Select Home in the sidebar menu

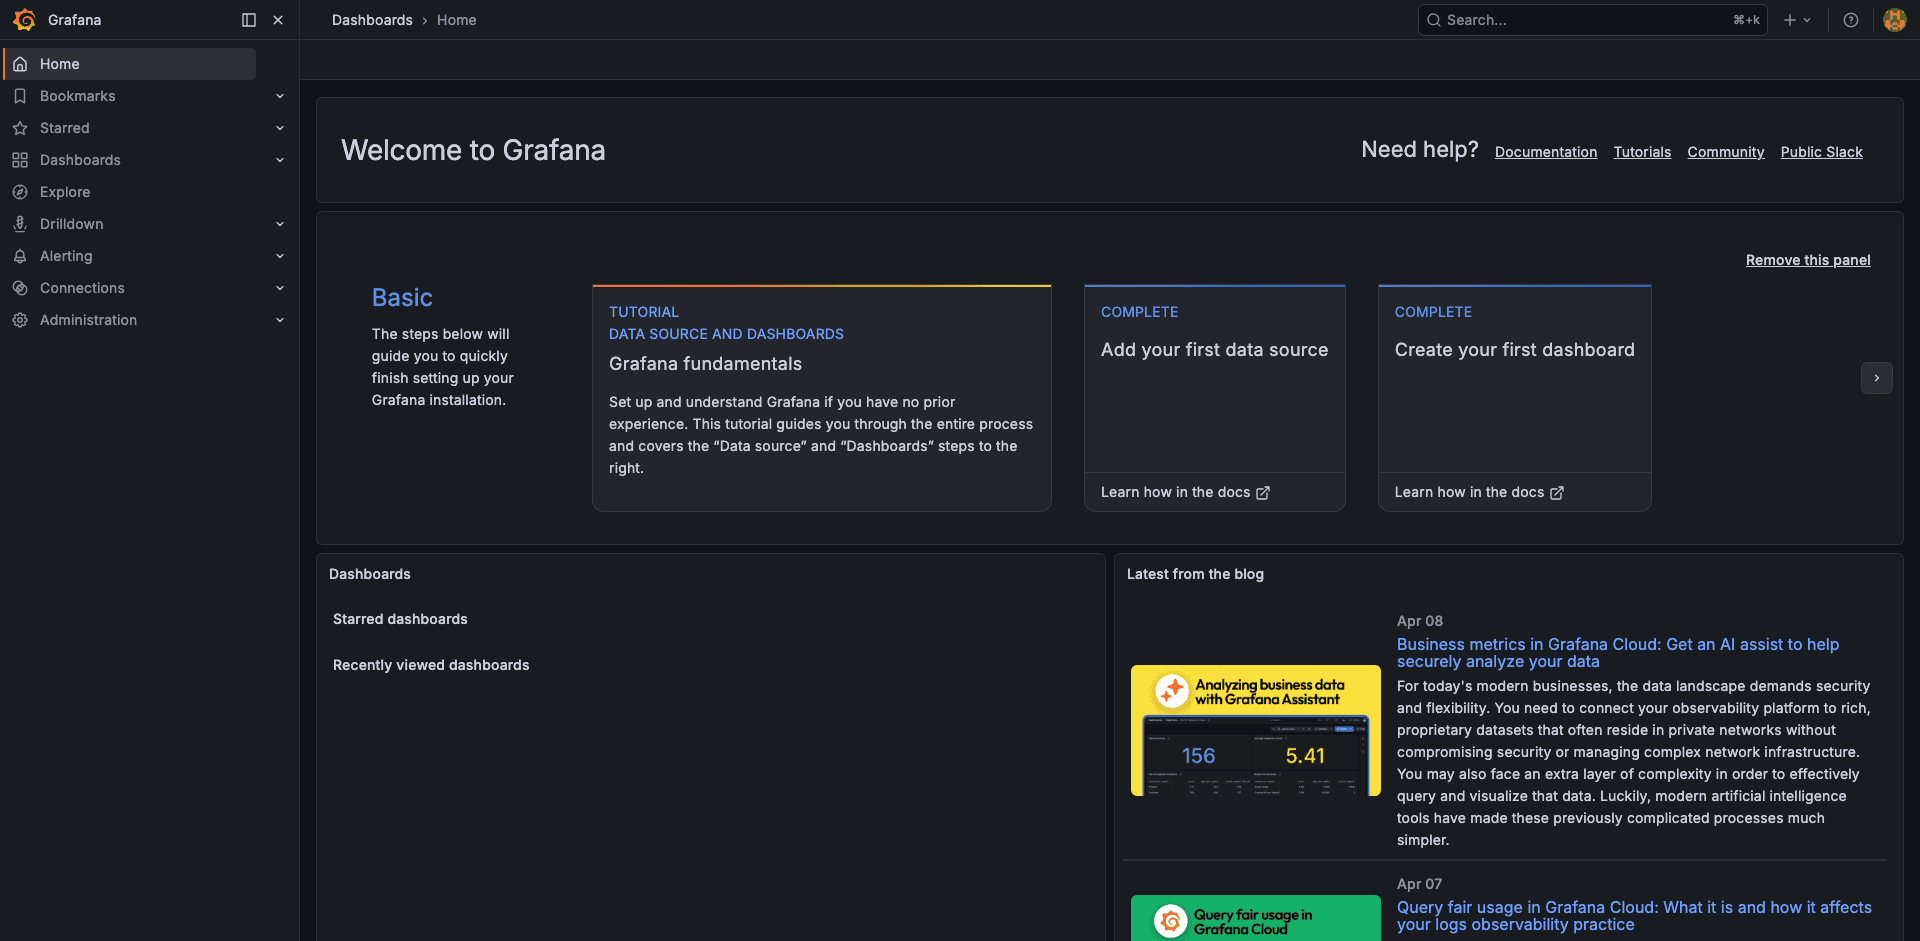[x=60, y=63]
